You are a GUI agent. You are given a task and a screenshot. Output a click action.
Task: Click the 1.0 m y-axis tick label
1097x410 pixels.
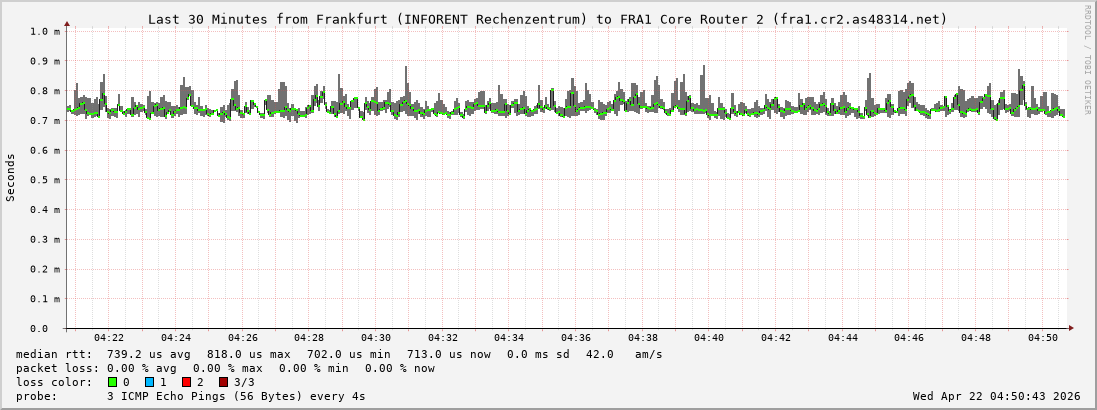44,31
